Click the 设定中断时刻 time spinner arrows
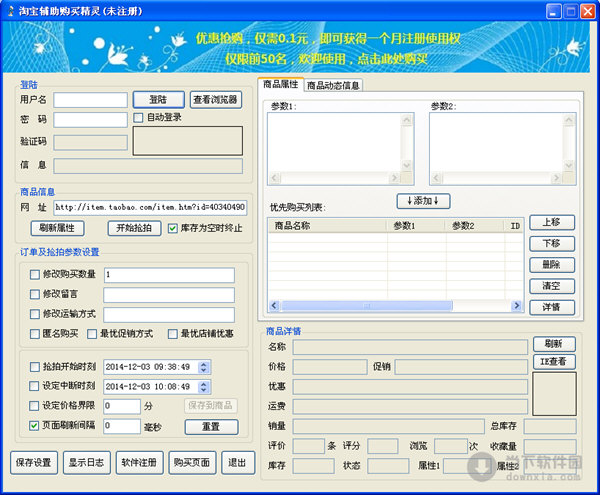The width and height of the screenshot is (600, 495). tap(205, 386)
